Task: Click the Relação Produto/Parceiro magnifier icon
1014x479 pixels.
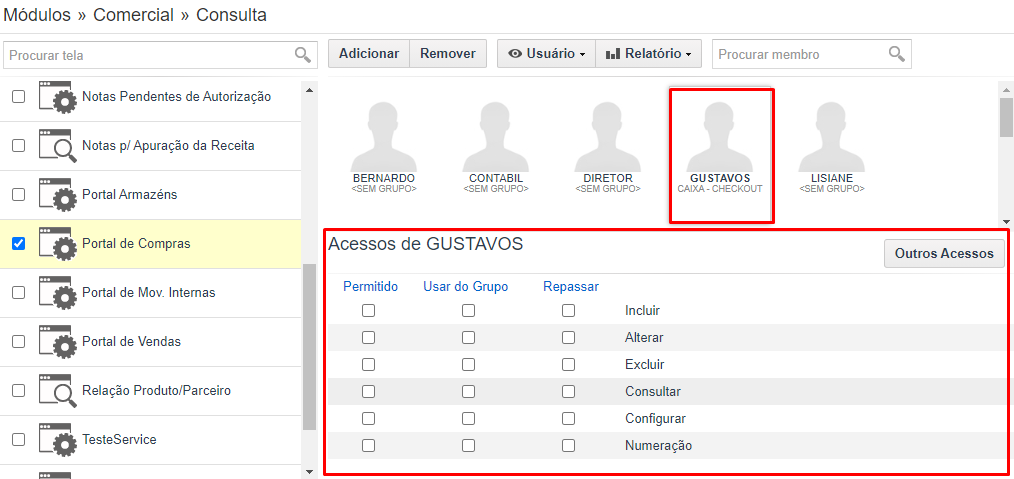Action: [58, 391]
